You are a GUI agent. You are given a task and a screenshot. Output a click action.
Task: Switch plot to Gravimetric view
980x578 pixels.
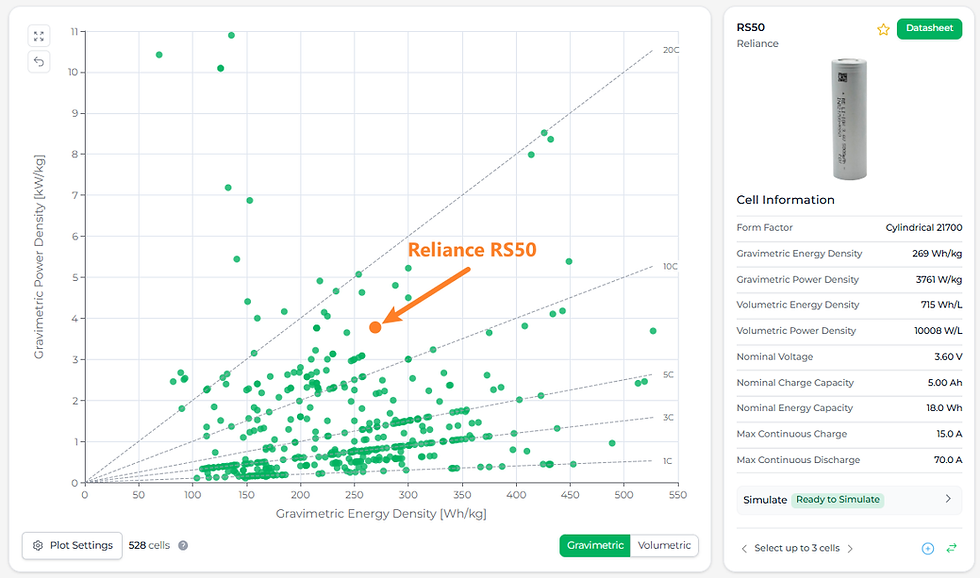pyautogui.click(x=595, y=546)
